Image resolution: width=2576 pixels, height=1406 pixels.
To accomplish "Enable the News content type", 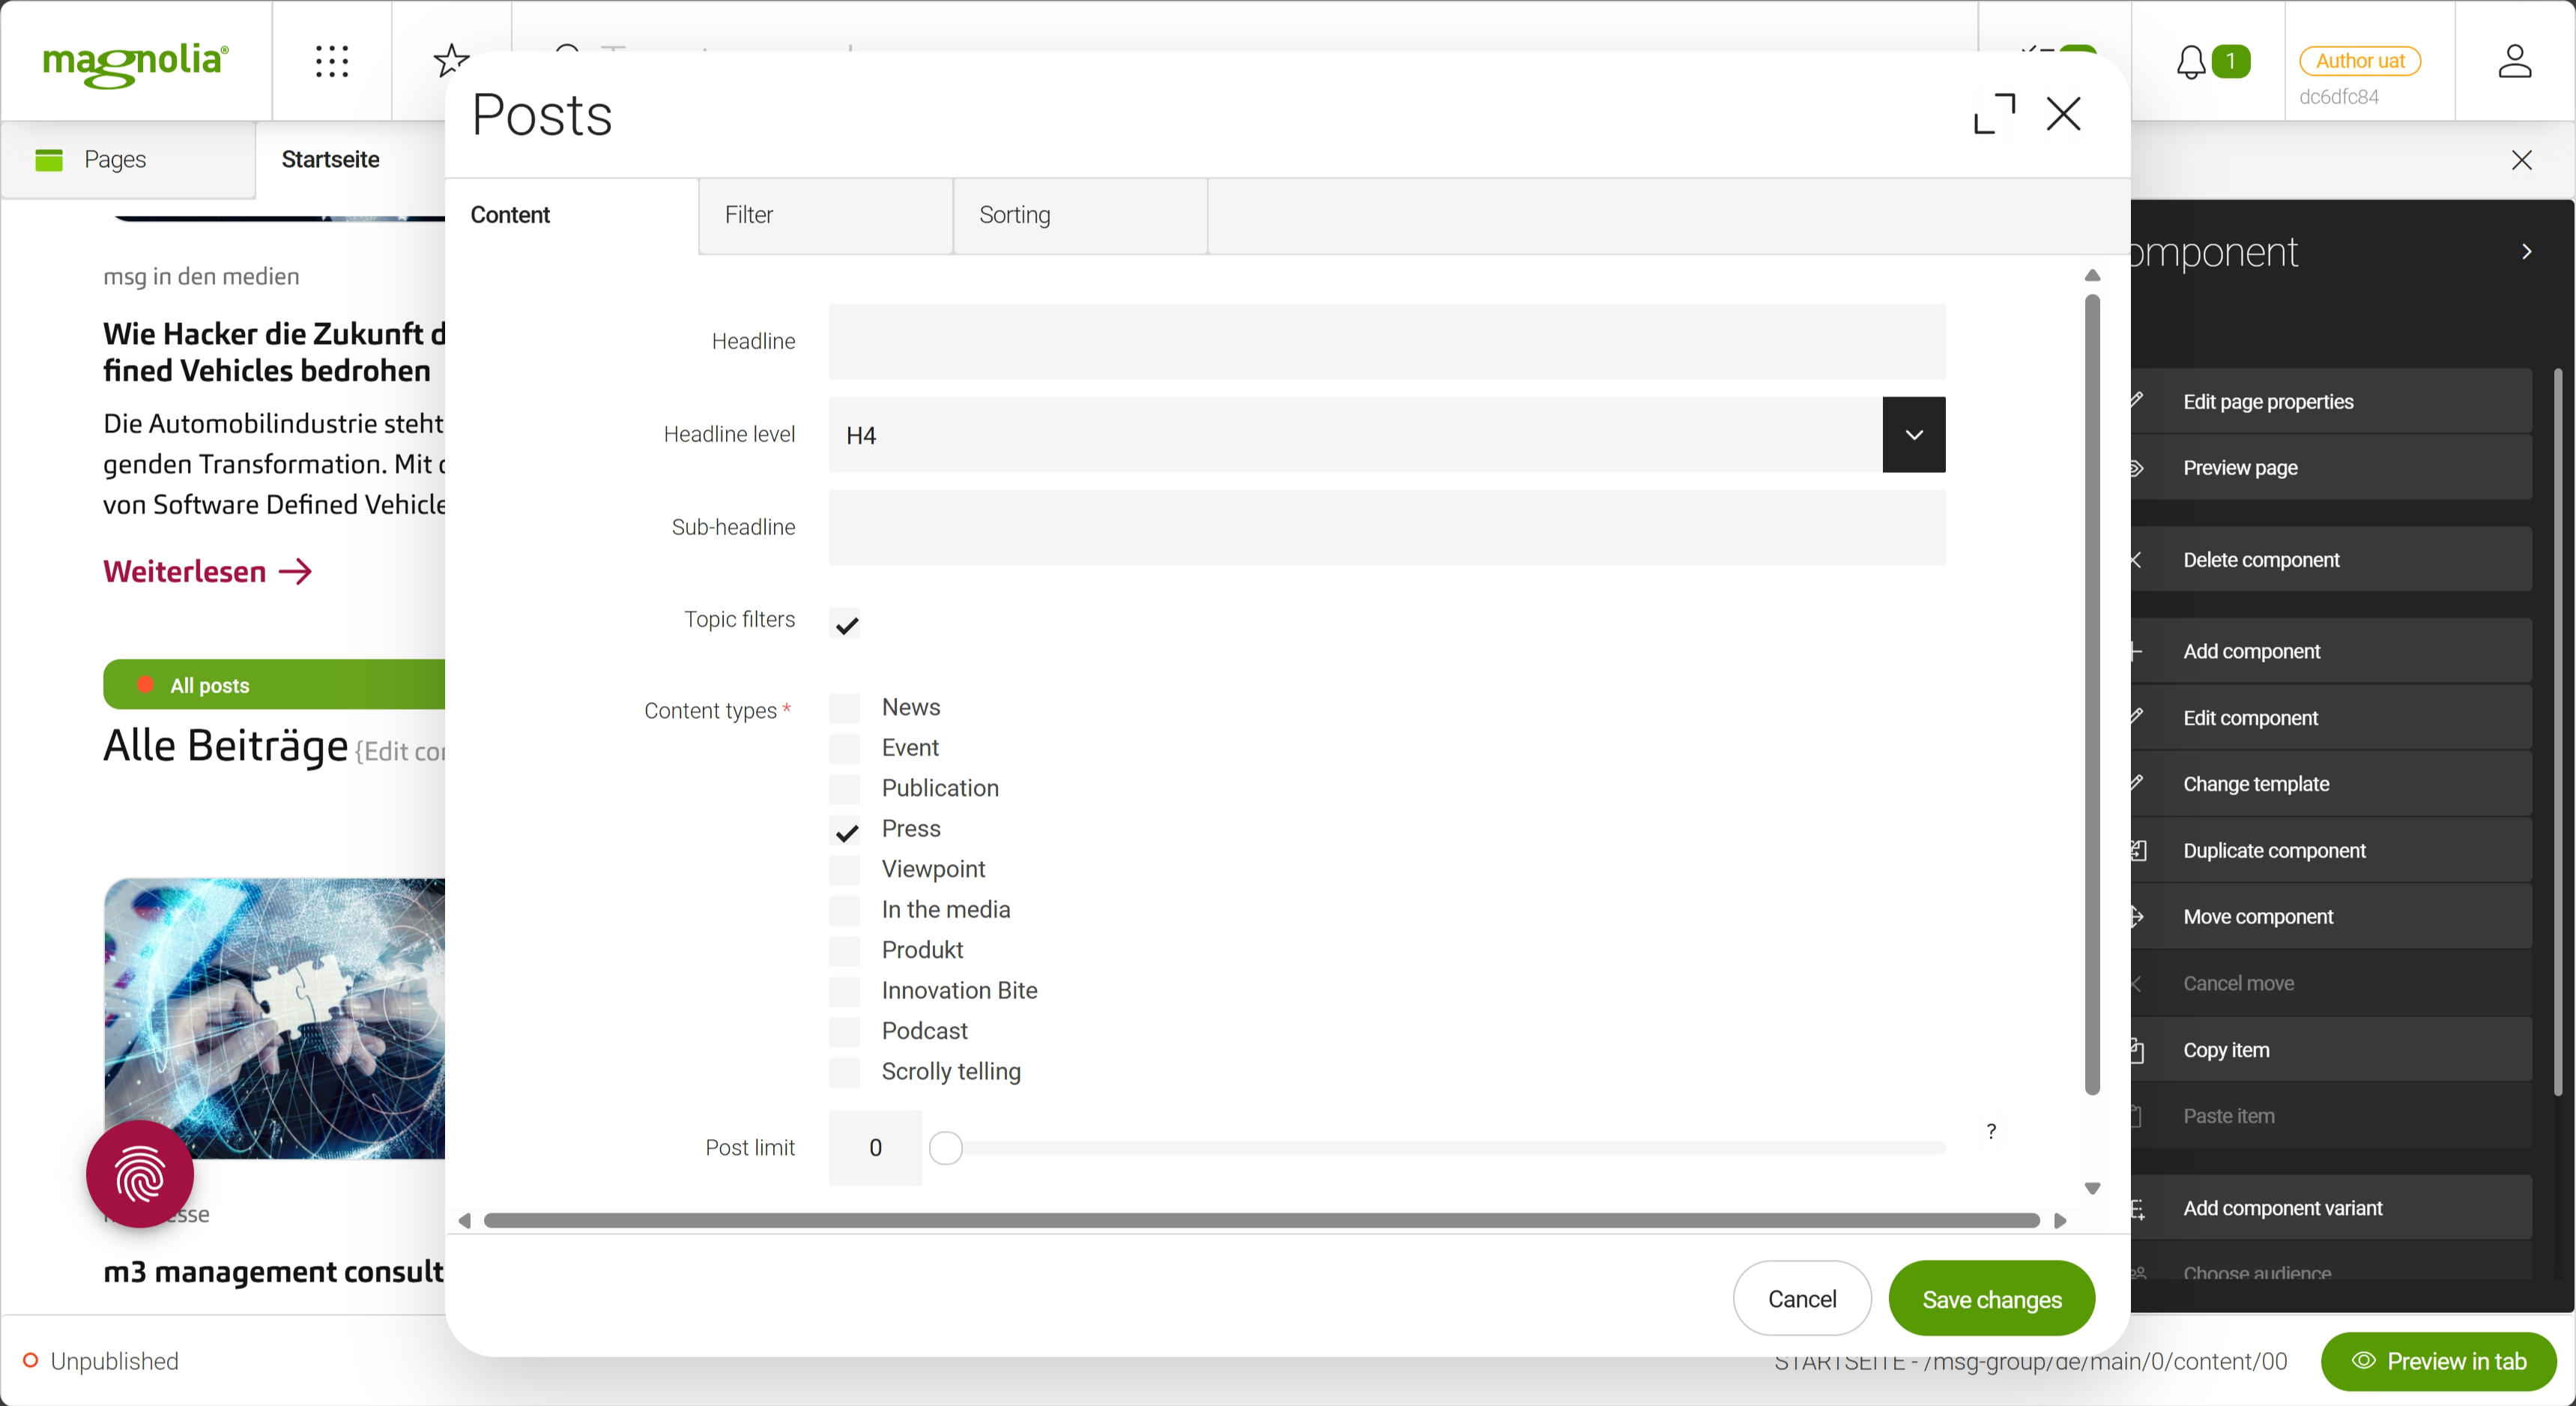I will click(x=846, y=708).
